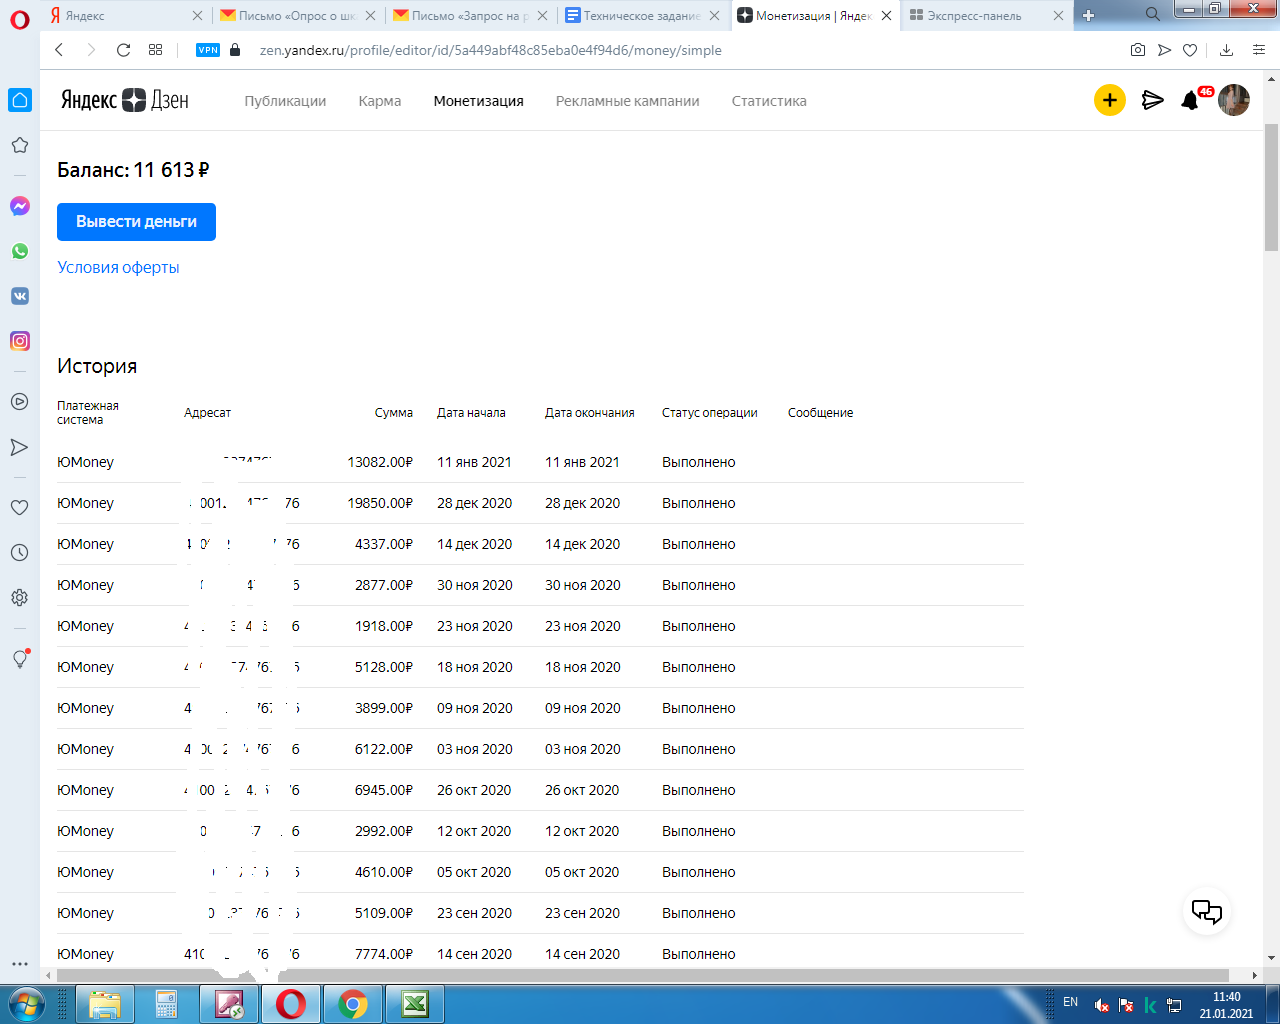This screenshot has width=1280, height=1024.
Task: Open VK in sidebar
Action: pos(20,296)
